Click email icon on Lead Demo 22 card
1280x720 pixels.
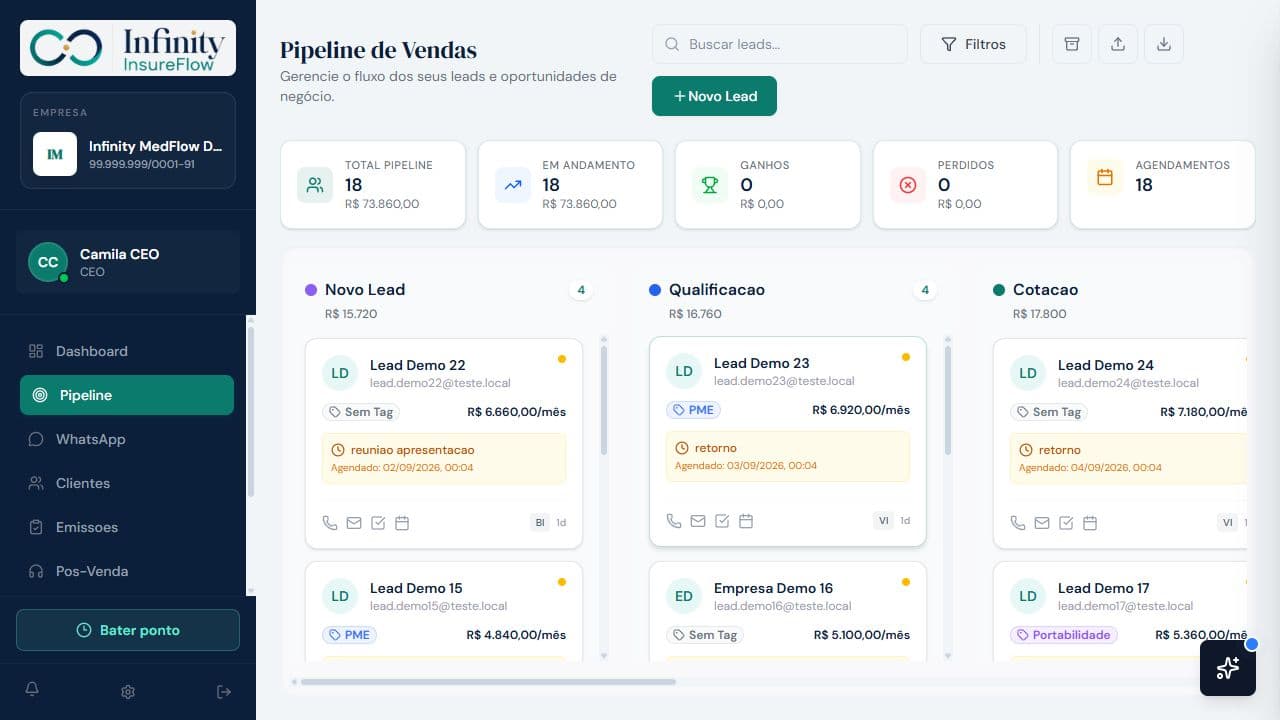[354, 522]
